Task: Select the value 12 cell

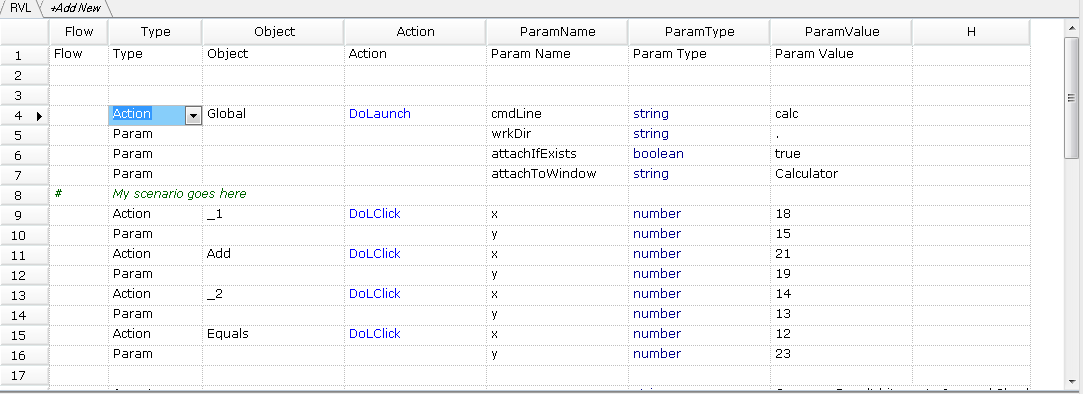Action: [x=841, y=335]
